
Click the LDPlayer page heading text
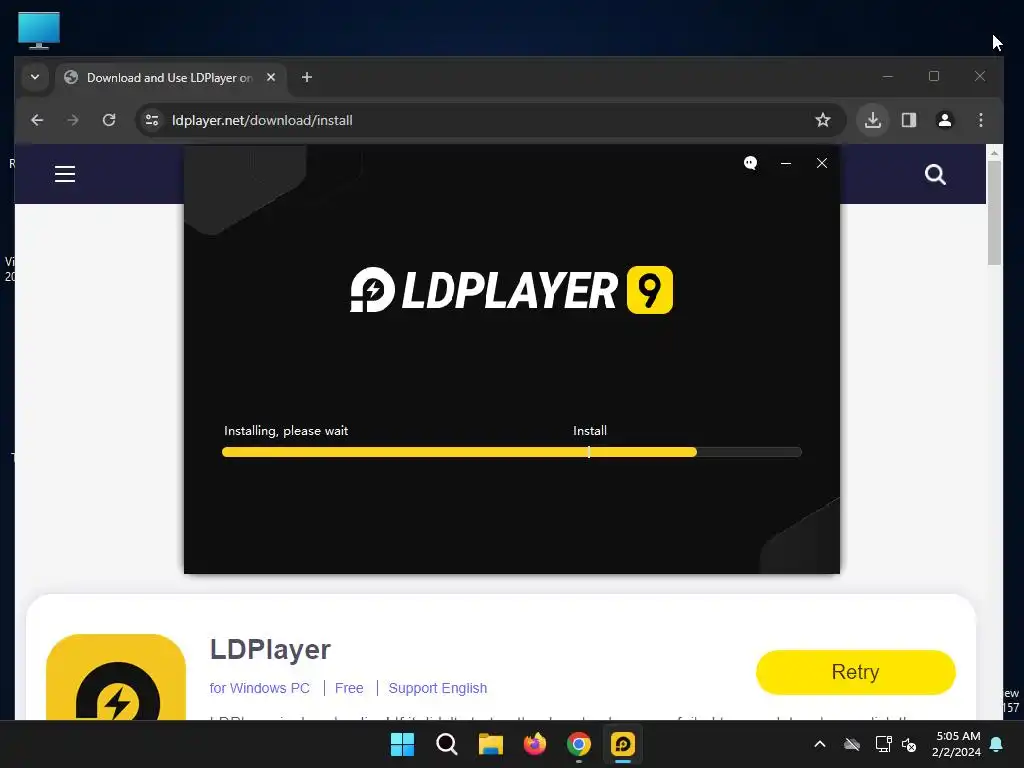pyautogui.click(x=270, y=649)
